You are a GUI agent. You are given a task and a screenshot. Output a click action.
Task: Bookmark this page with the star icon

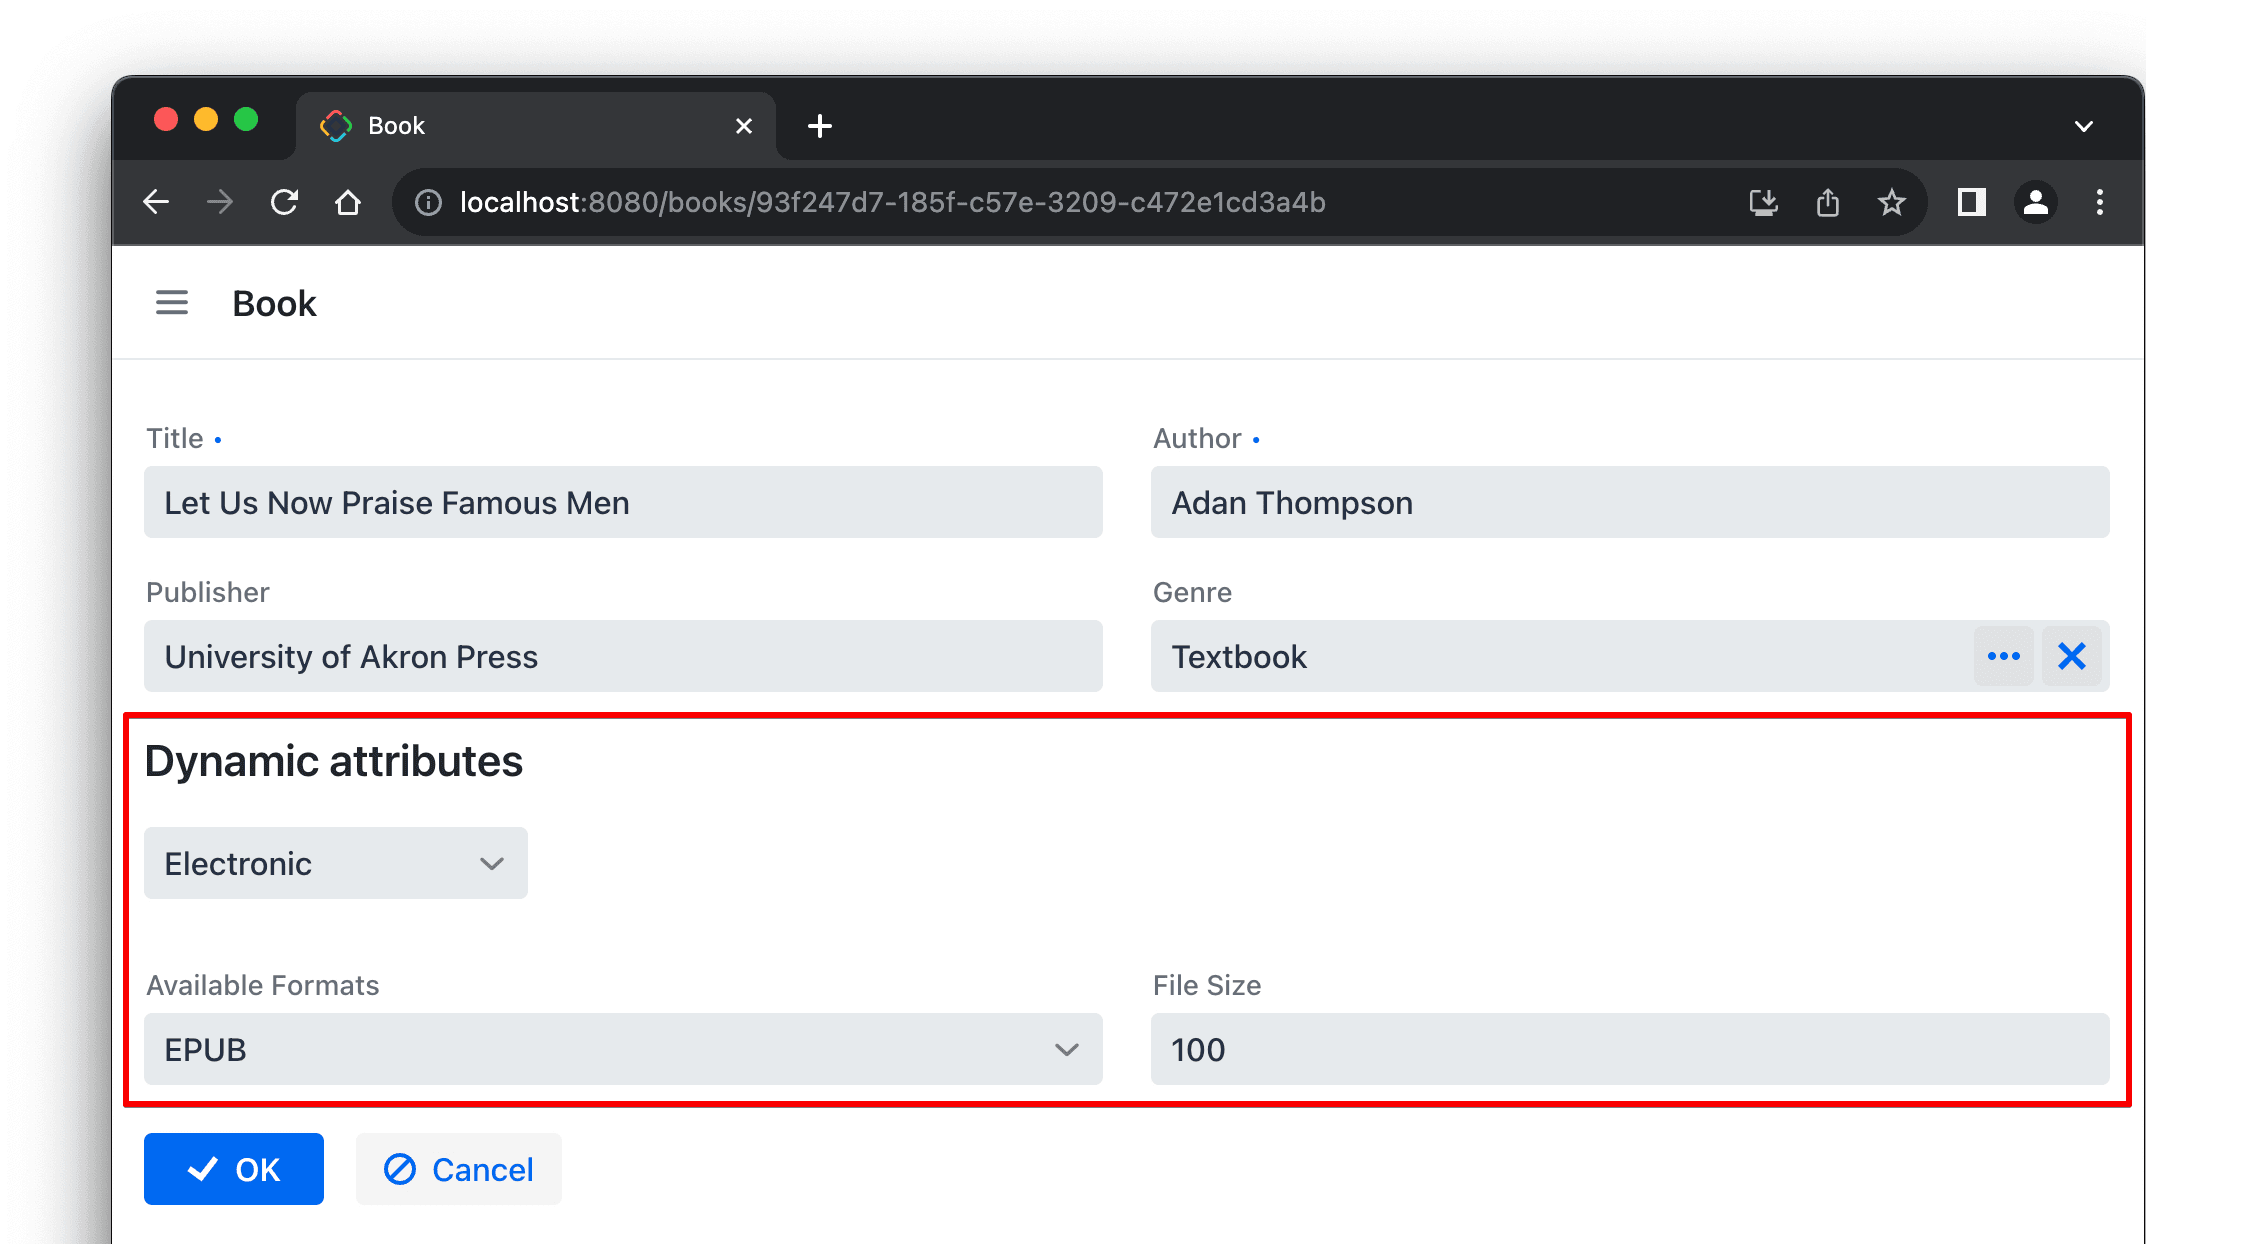click(x=1891, y=203)
